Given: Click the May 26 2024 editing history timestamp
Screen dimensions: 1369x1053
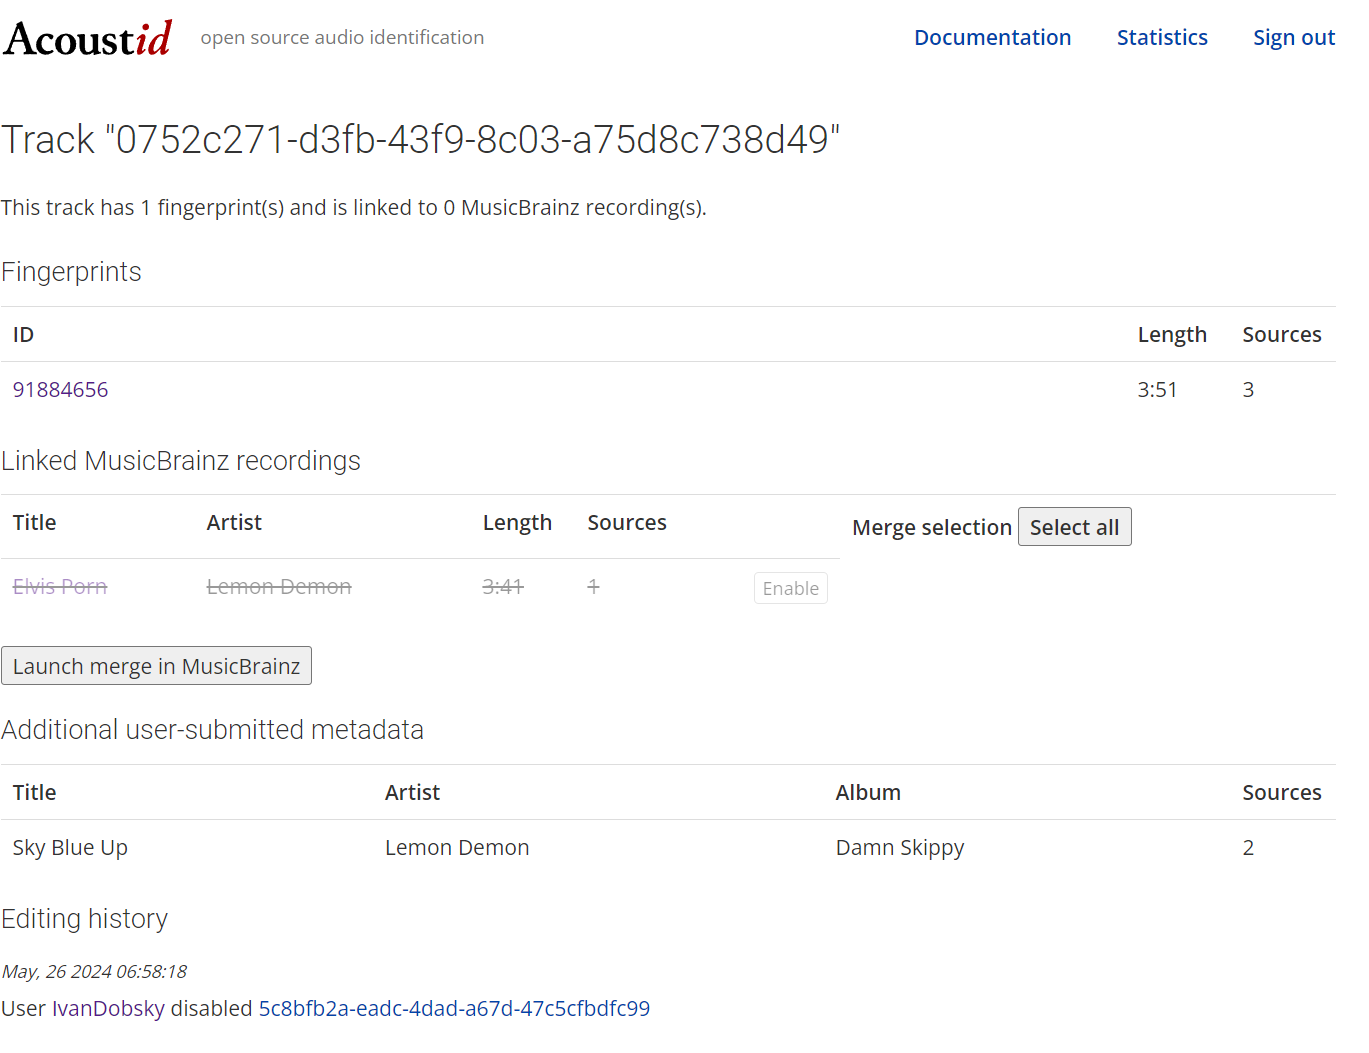Looking at the screenshot, I should (95, 971).
